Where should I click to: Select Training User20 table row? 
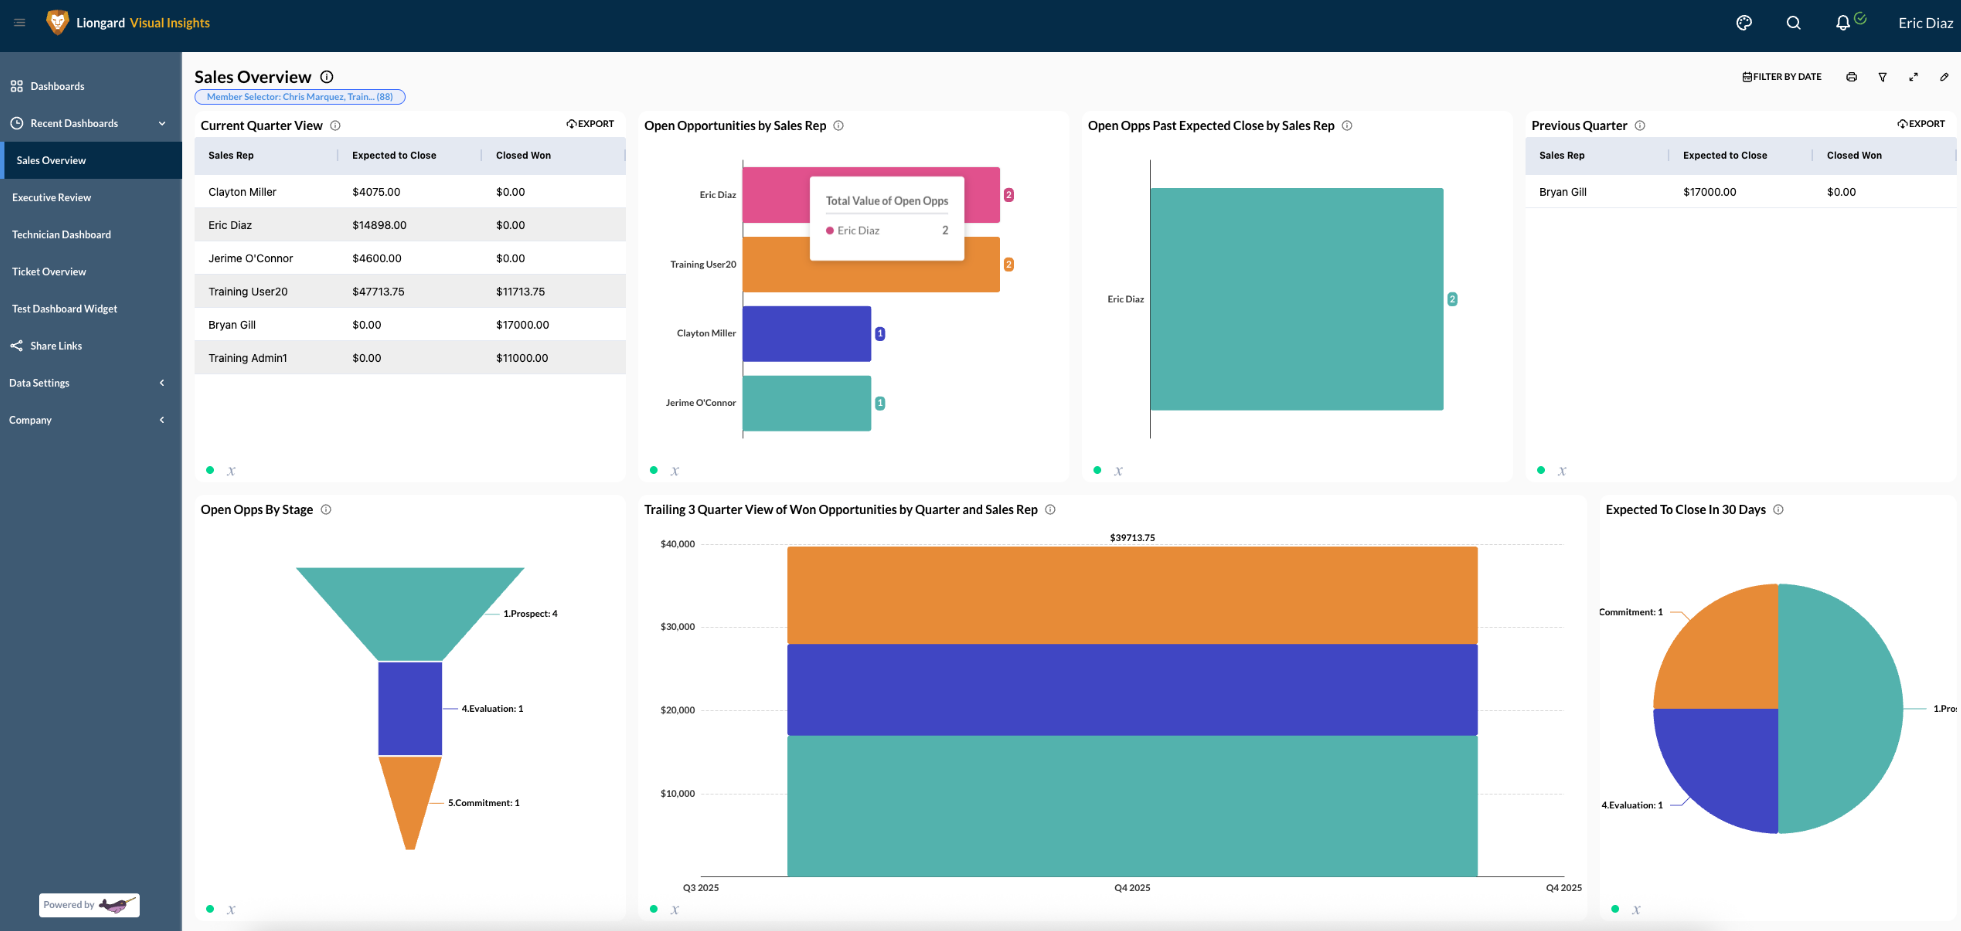click(410, 291)
